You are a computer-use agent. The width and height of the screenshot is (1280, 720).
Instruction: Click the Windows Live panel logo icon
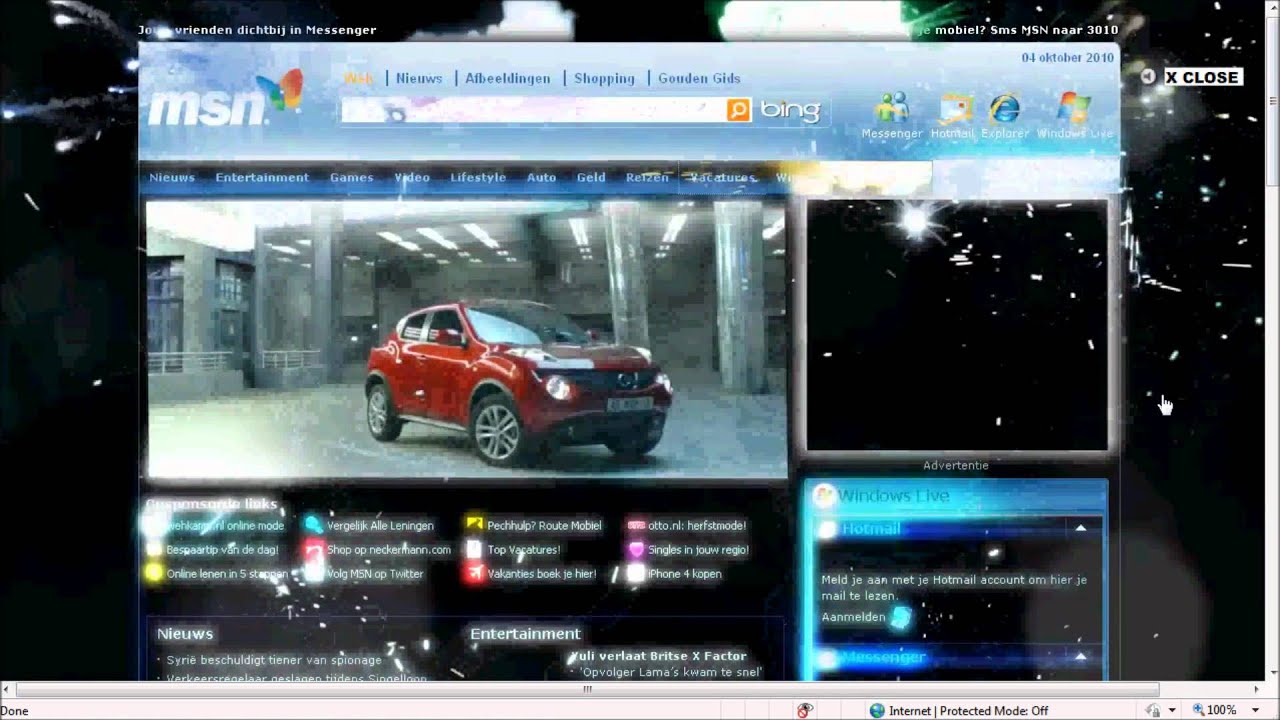(824, 495)
